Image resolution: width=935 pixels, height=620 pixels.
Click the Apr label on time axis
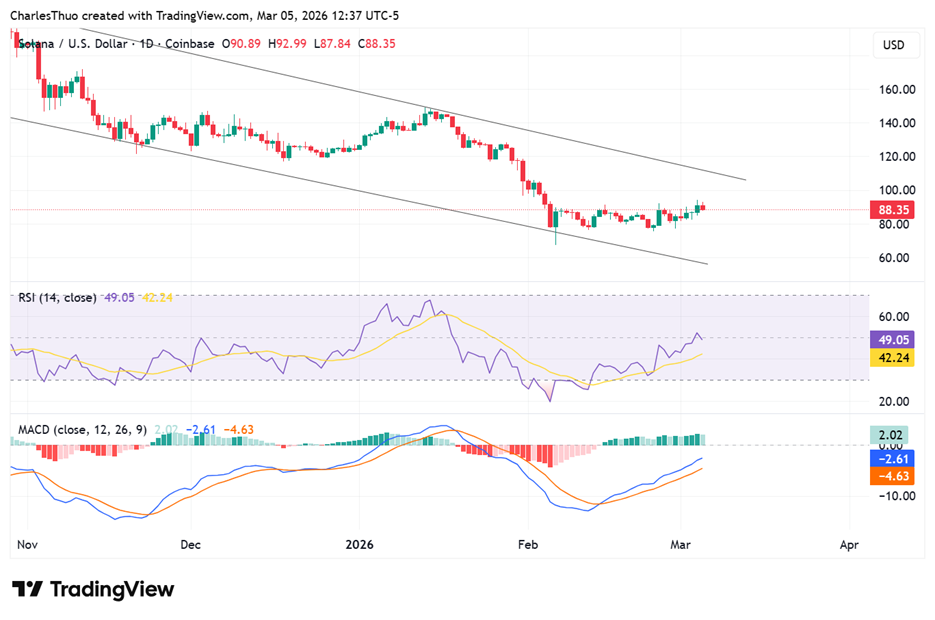(x=849, y=545)
